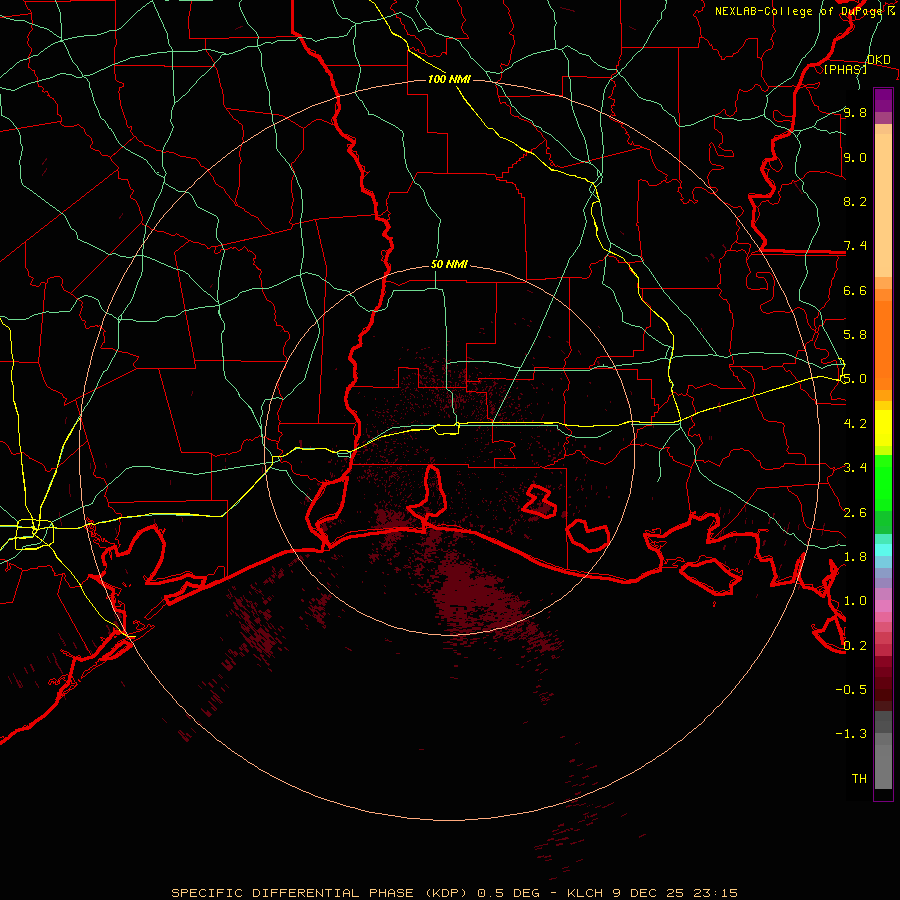The image size is (900, 900).
Task: Click the 7.4 scale value
Action: [x=855, y=246]
